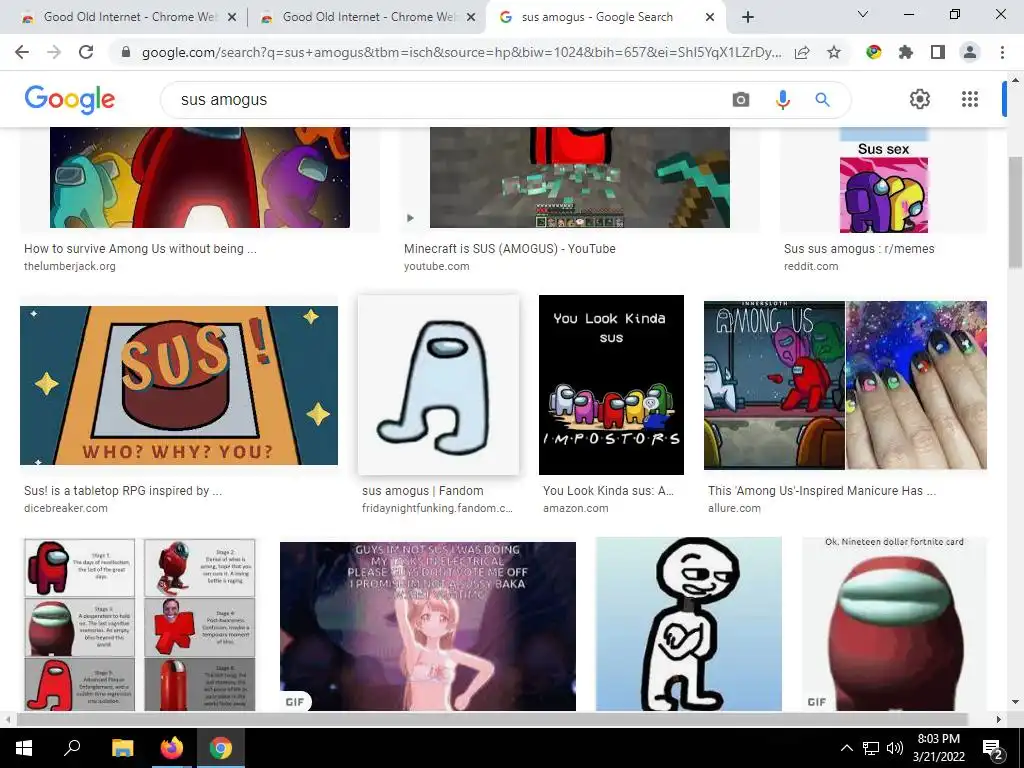Image resolution: width=1024 pixels, height=768 pixels.
Task: Open Chrome three-dot menu
Action: tap(1002, 52)
